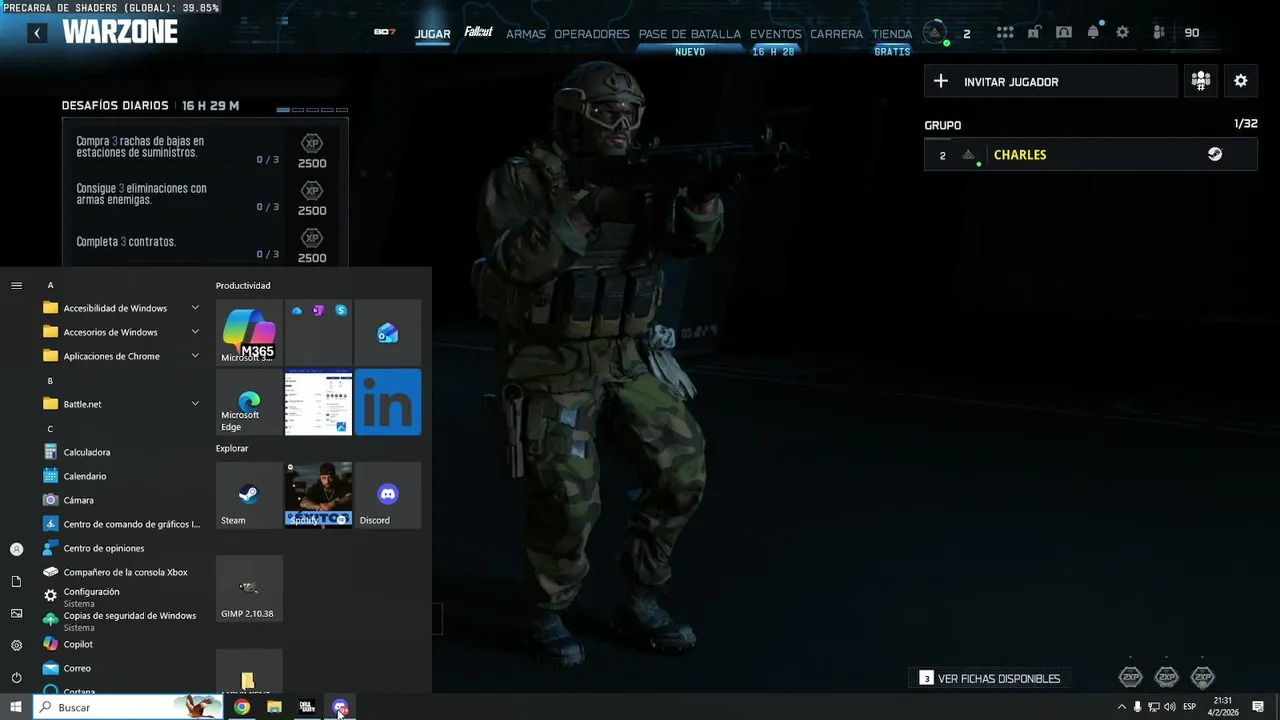This screenshot has width=1280, height=720.
Task: Expand Accesibilidad de Windows folder
Action: point(122,308)
